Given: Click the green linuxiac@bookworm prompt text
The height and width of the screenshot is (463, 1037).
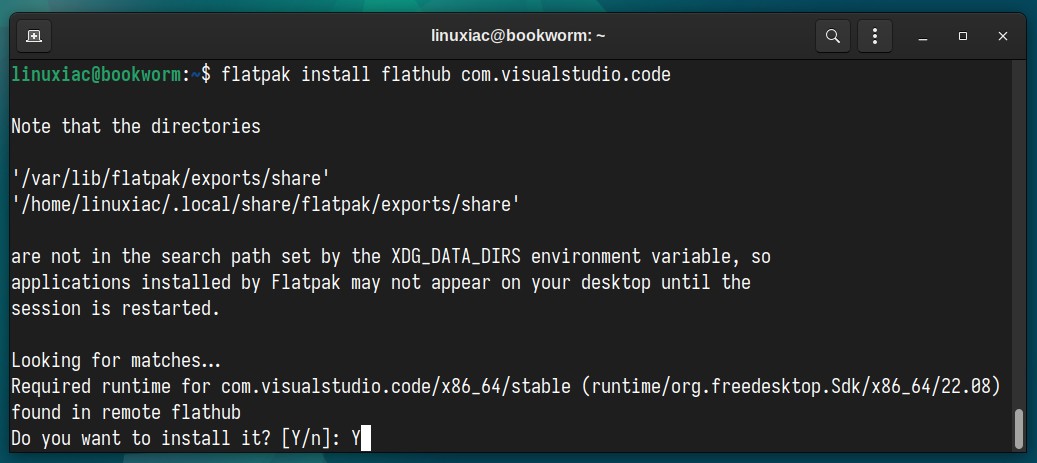Looking at the screenshot, I should click(x=95, y=74).
